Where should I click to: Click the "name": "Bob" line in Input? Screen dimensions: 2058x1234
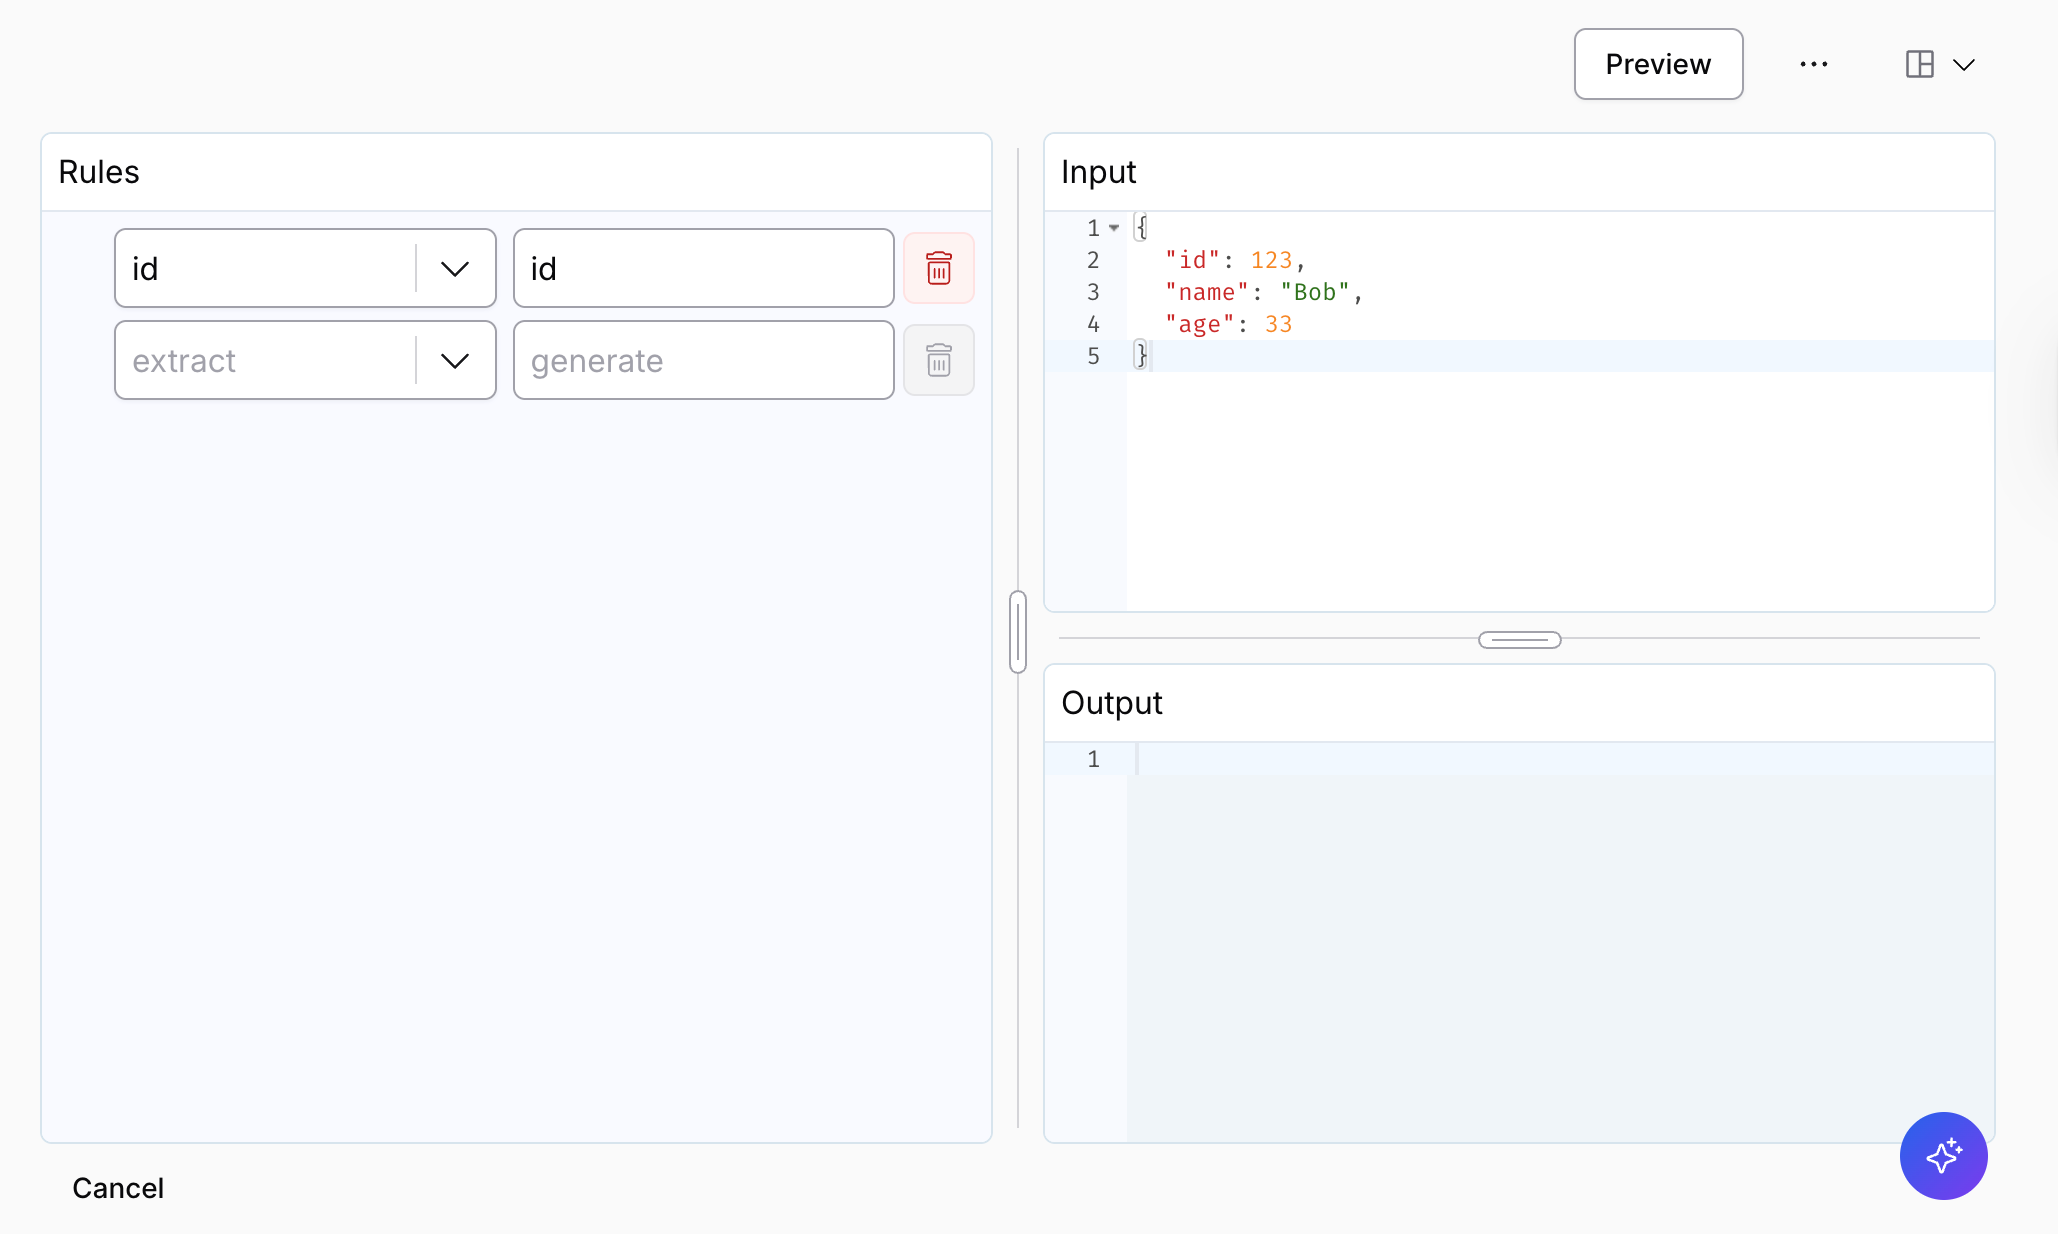tap(1264, 292)
